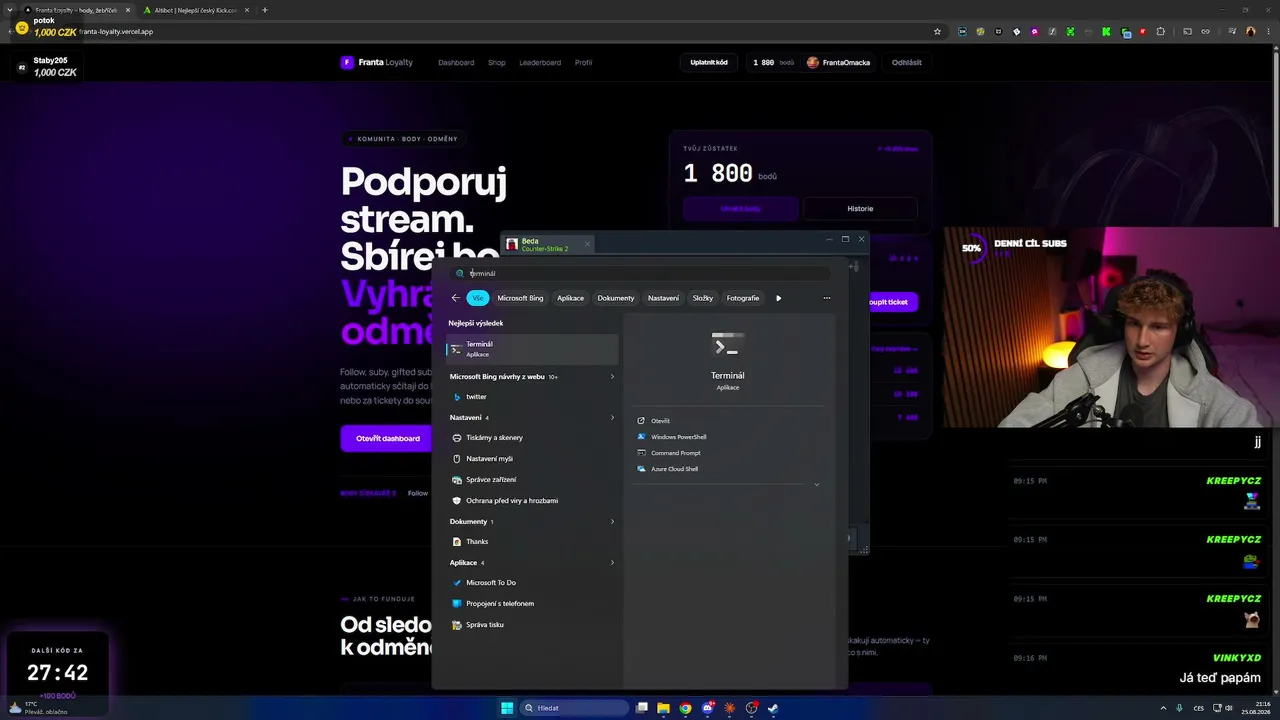The width and height of the screenshot is (1280, 720).
Task: Open the weather widget on the taskbar
Action: [x=38, y=708]
